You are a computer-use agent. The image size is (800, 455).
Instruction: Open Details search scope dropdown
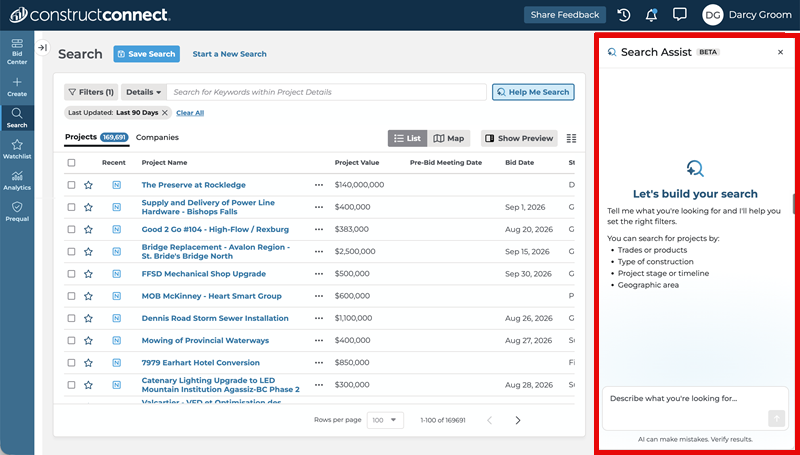point(143,92)
